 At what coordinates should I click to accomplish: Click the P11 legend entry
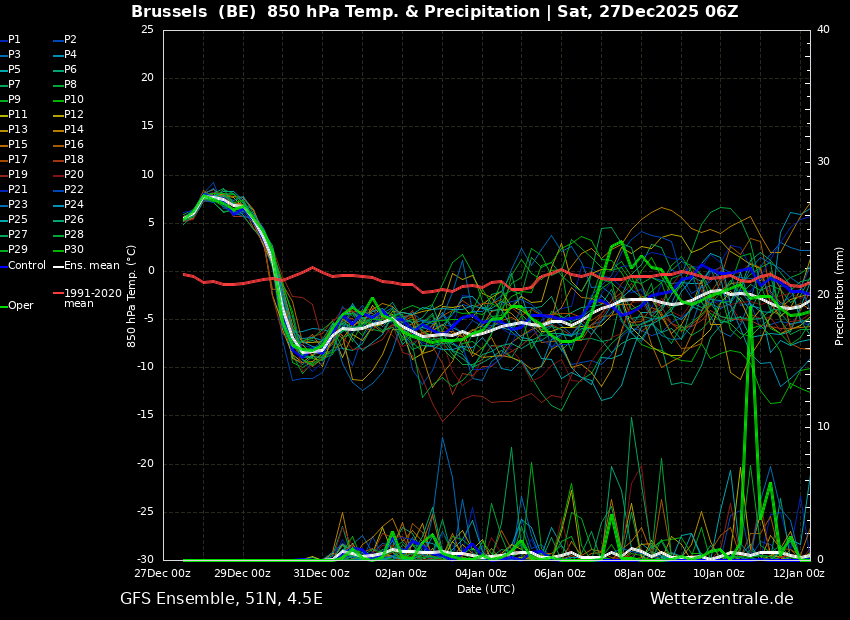14,114
